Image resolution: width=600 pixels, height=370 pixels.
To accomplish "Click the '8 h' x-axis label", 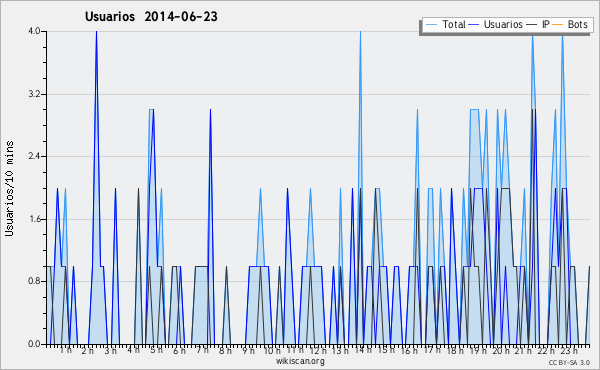I will click(225, 350).
